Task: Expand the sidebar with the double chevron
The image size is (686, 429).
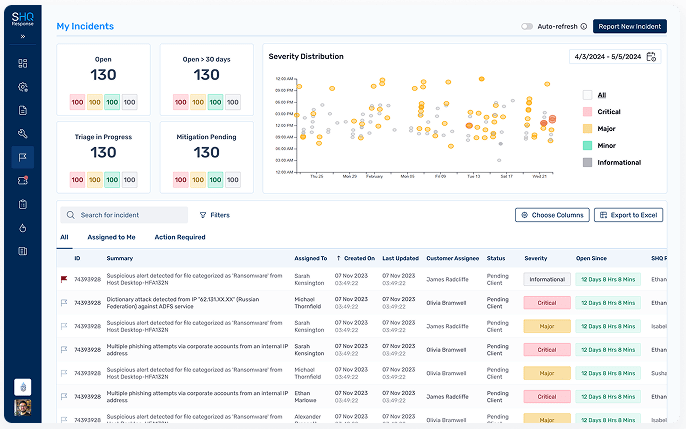Action: 23,37
